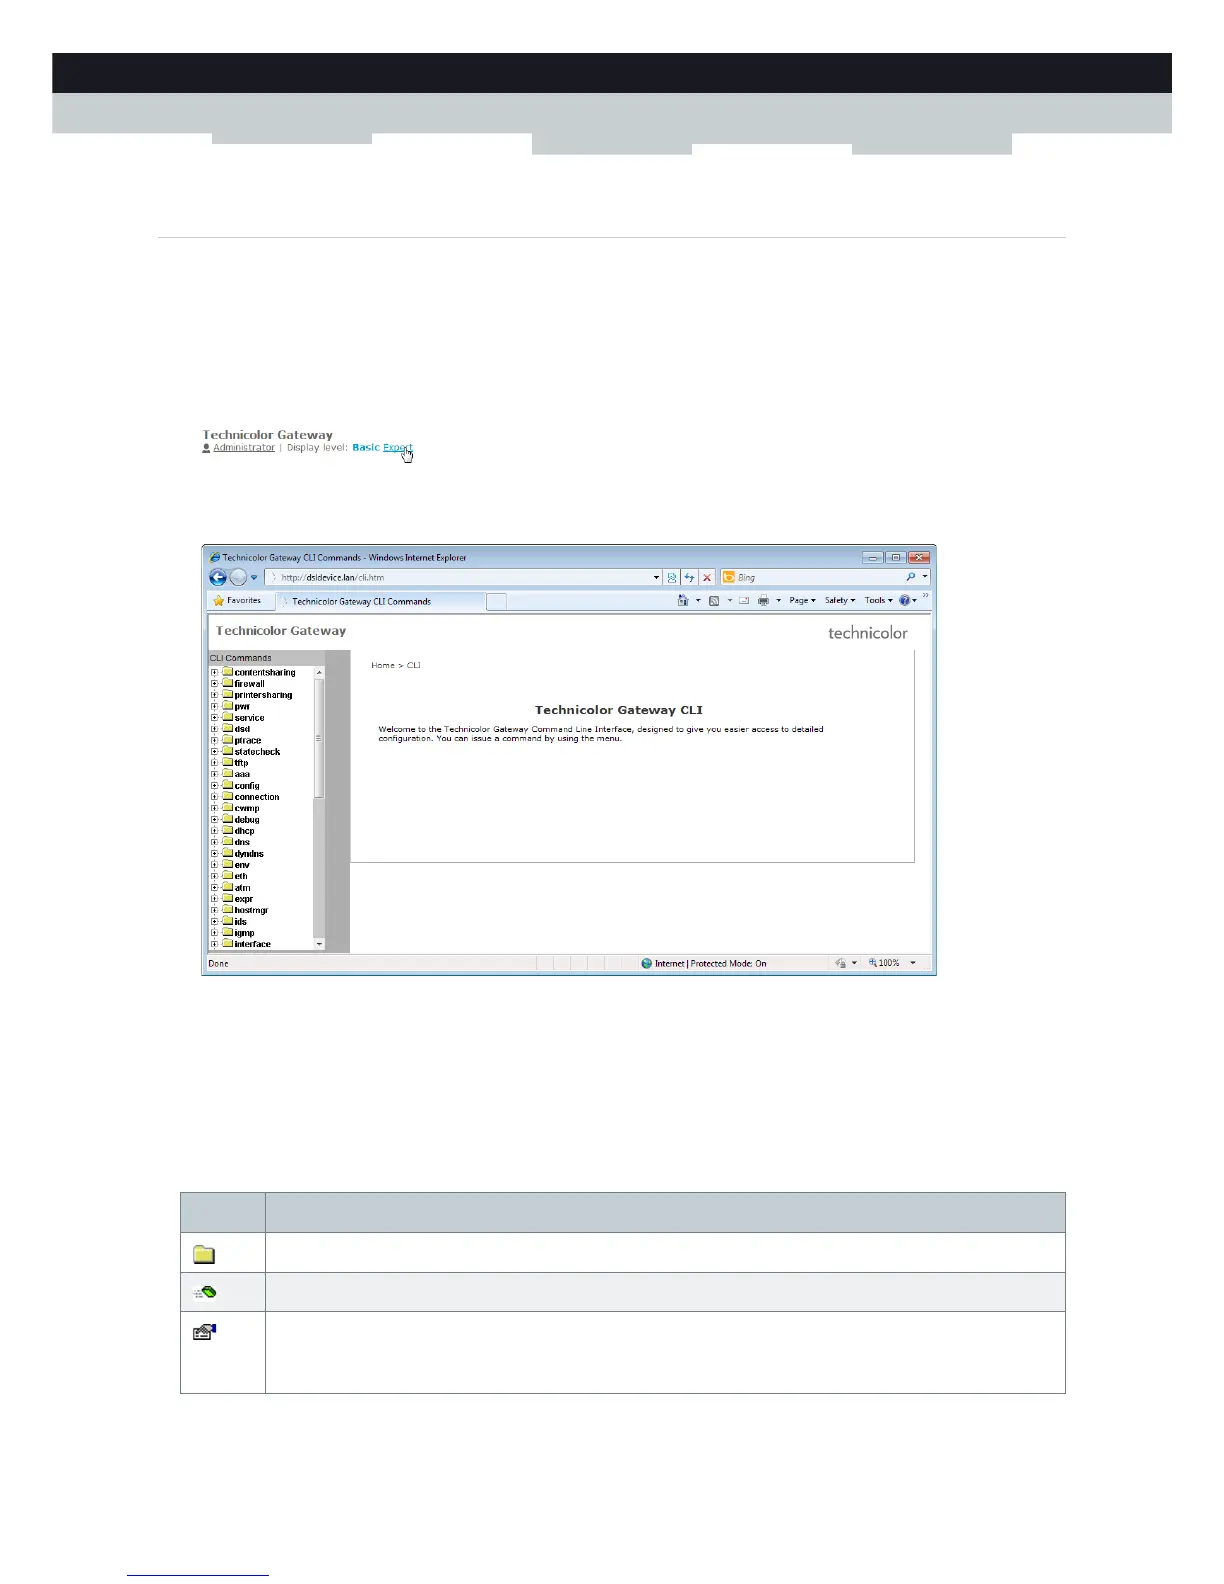
Task: Select the connection command group
Action: tap(257, 797)
